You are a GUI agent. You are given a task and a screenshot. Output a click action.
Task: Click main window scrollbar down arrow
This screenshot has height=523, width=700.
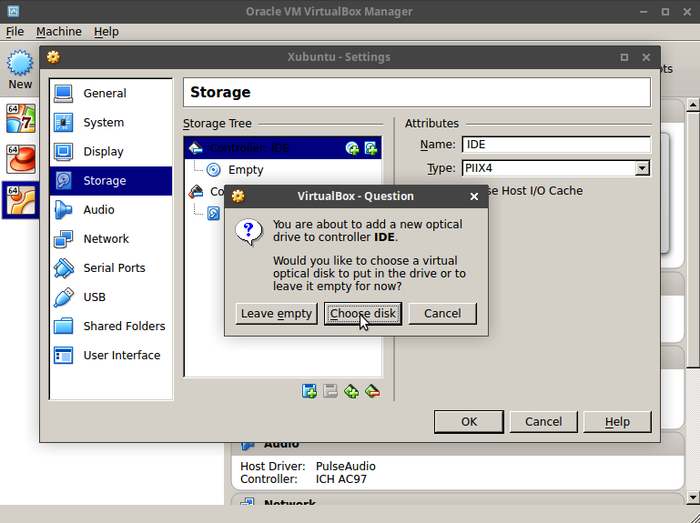pyautogui.click(x=692, y=497)
